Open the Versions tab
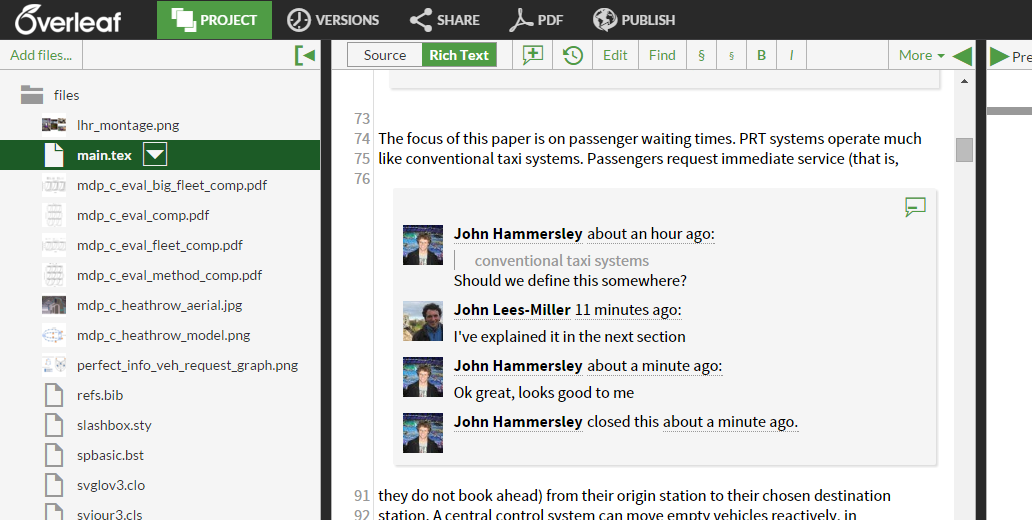The height and width of the screenshot is (520, 1032). 333,19
